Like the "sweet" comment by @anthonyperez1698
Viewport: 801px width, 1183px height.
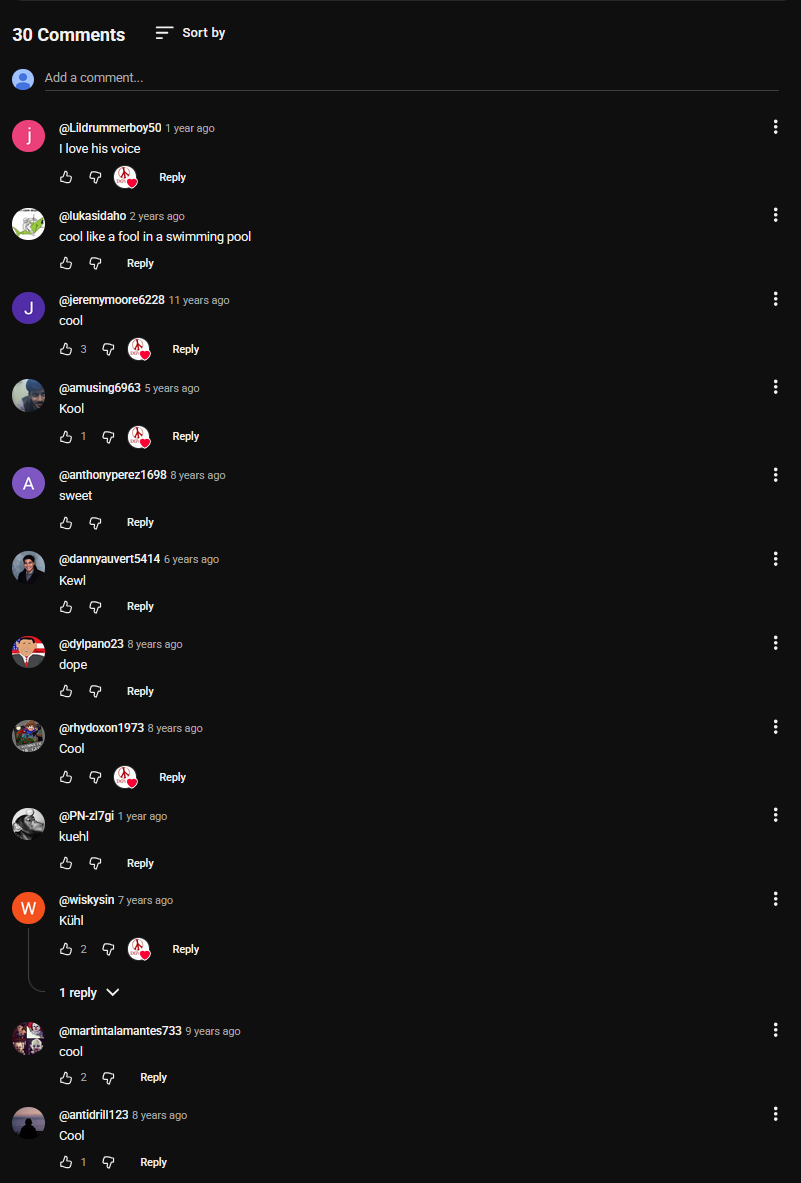66,523
